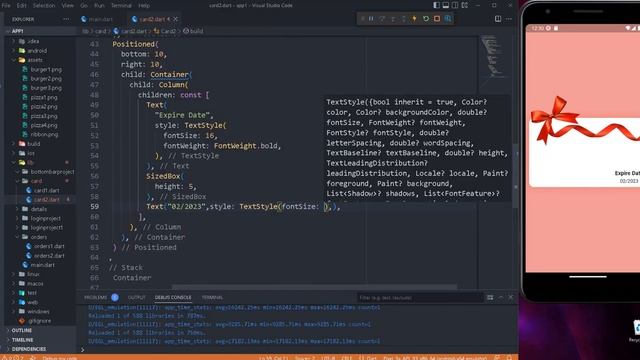Open the Terminal menu
Viewport: 640px width, 360px height.
pyautogui.click(x=121, y=5)
